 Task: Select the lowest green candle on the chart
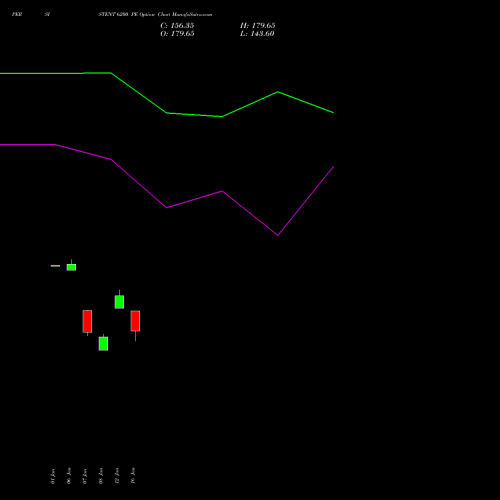point(103,343)
